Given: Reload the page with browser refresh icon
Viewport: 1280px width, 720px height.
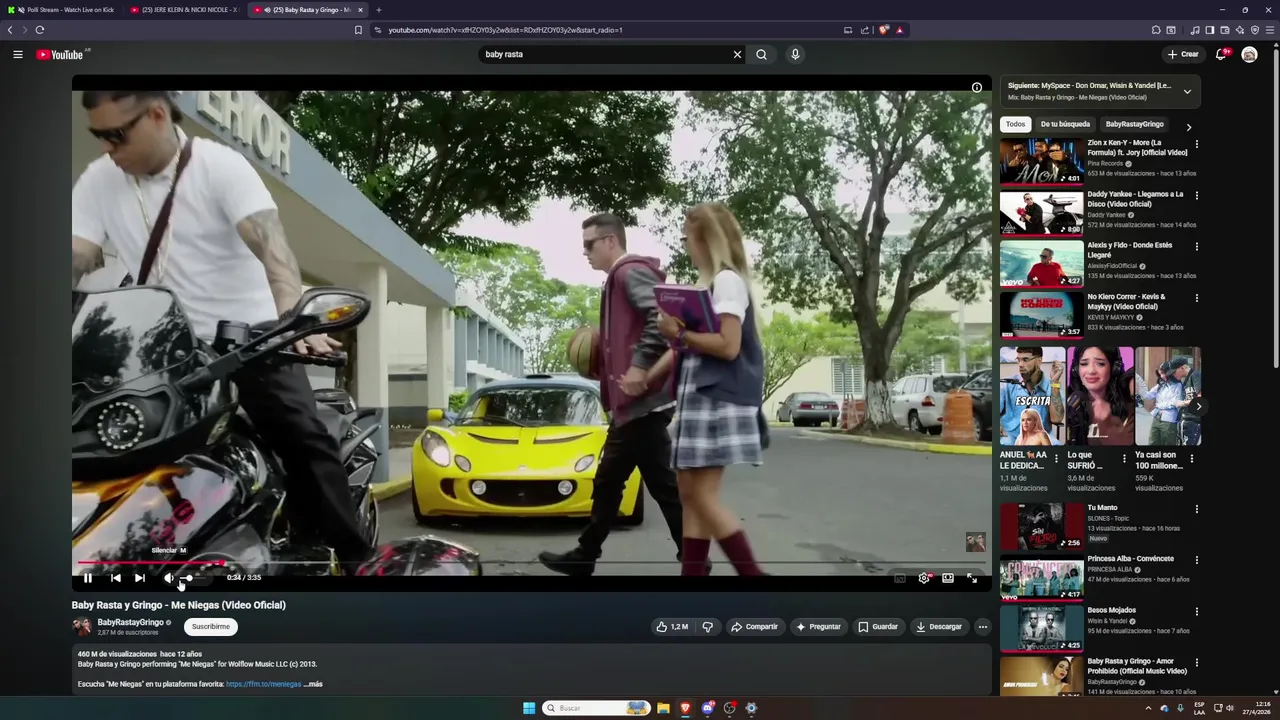Looking at the screenshot, I should (x=40, y=30).
